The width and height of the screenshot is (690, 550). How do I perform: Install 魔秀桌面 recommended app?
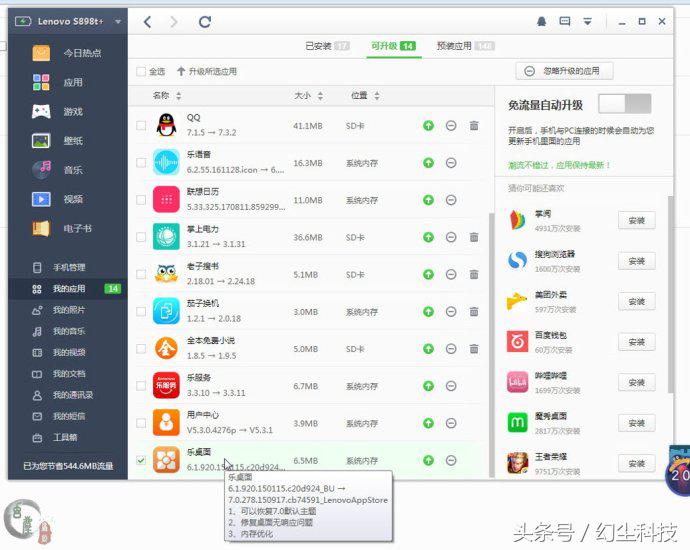636,423
